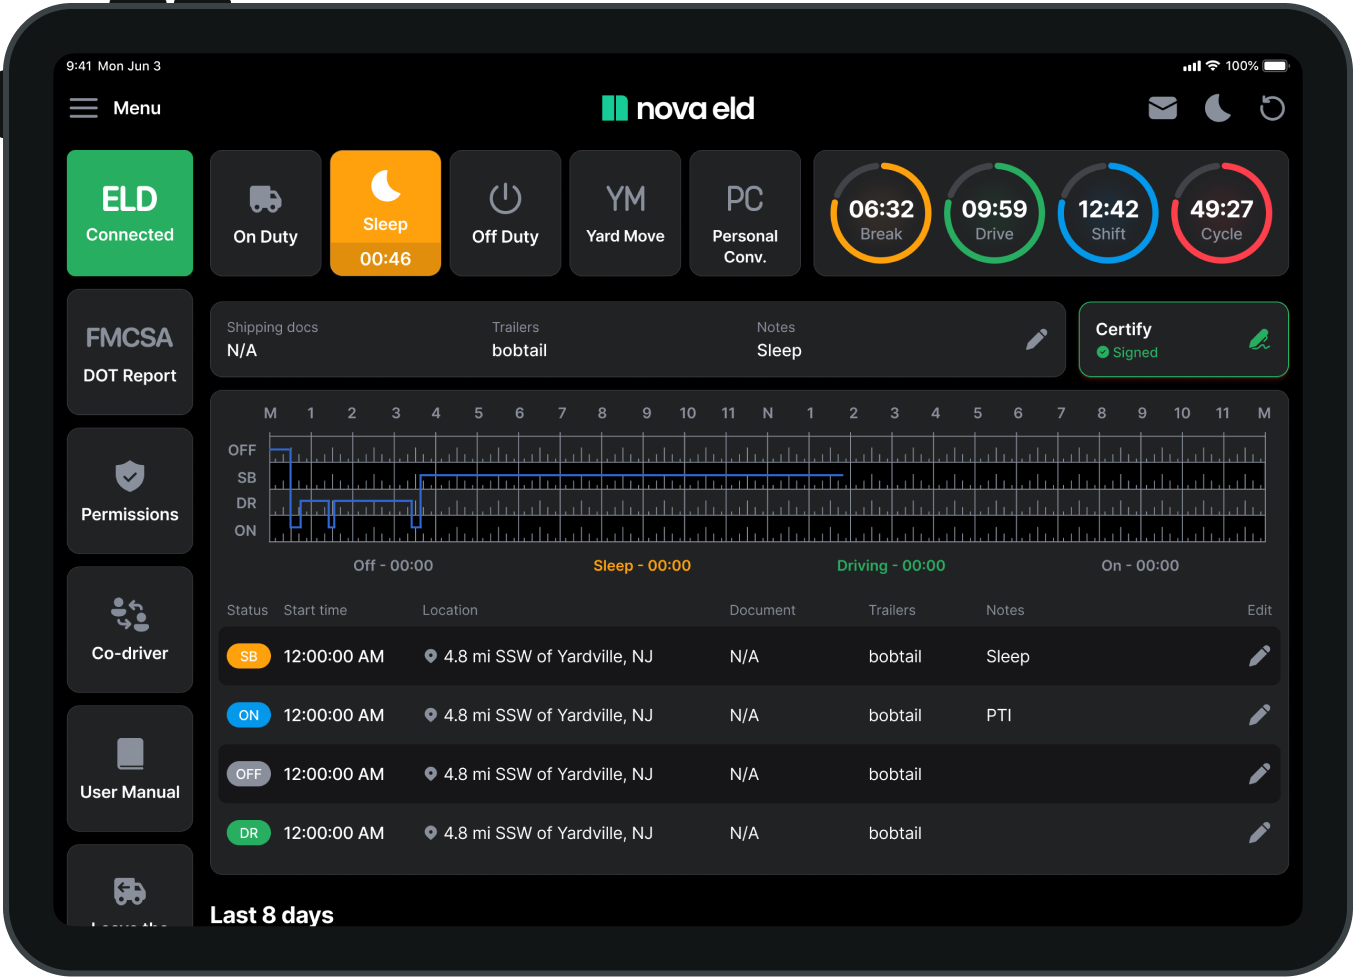Open the Drive timer gauge
The image size is (1353, 977).
click(x=994, y=213)
